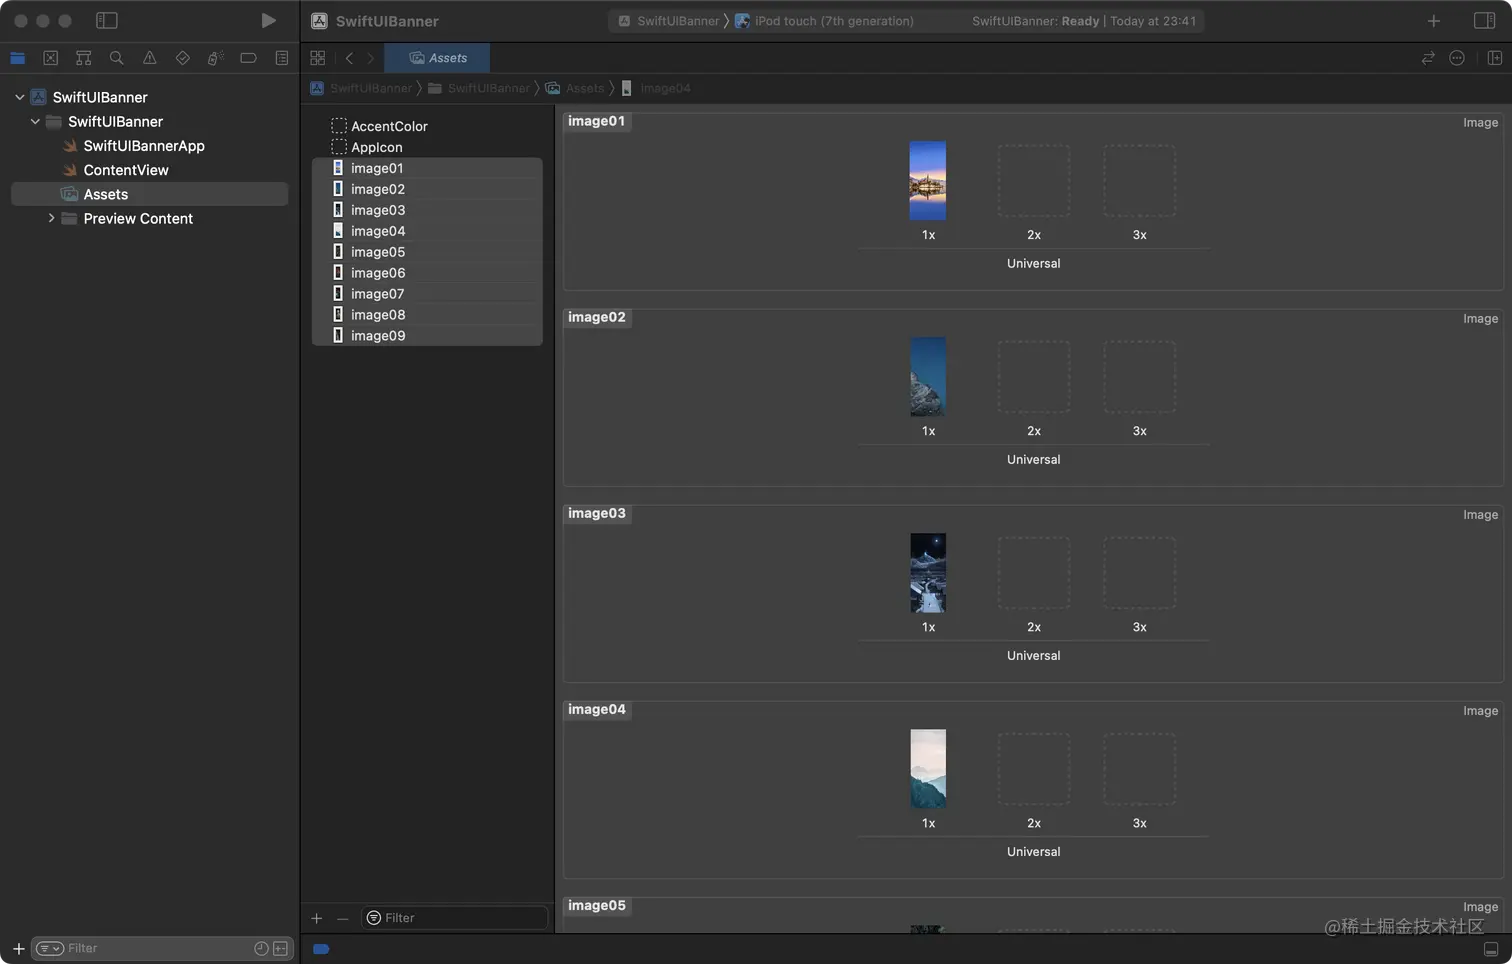This screenshot has height=964, width=1512.
Task: Open the Test navigator diamond icon
Action: coord(182,58)
